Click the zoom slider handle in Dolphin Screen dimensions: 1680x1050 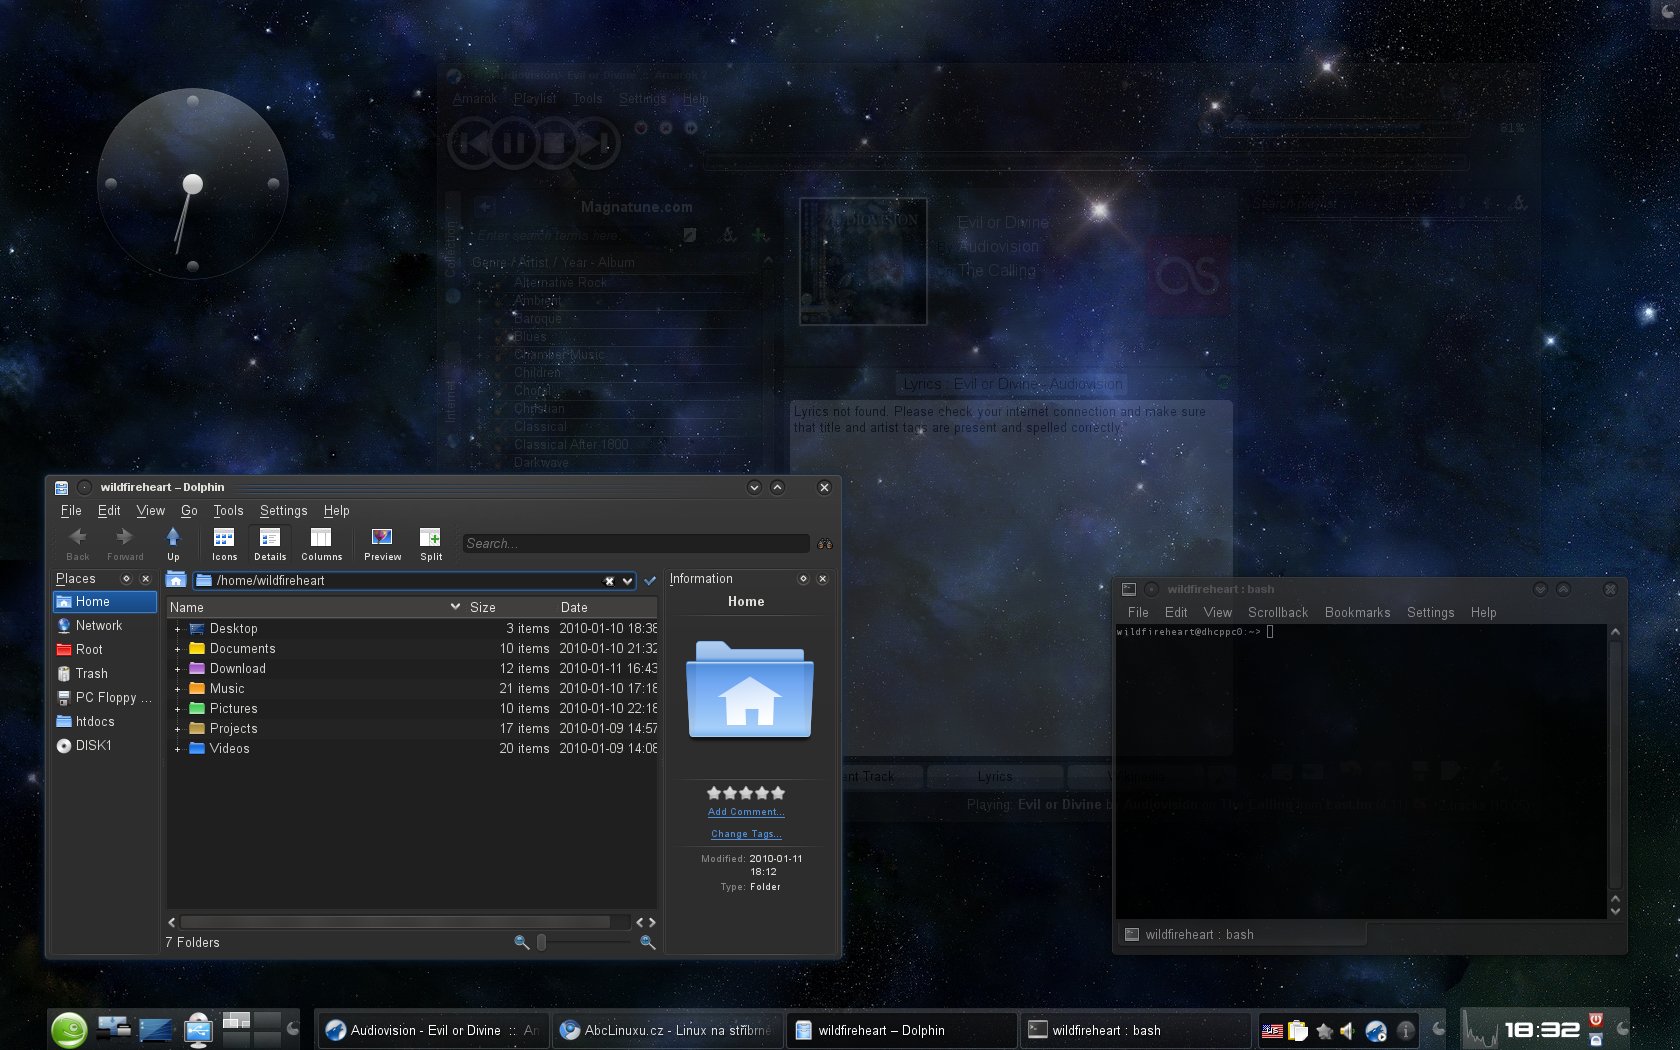pyautogui.click(x=542, y=942)
